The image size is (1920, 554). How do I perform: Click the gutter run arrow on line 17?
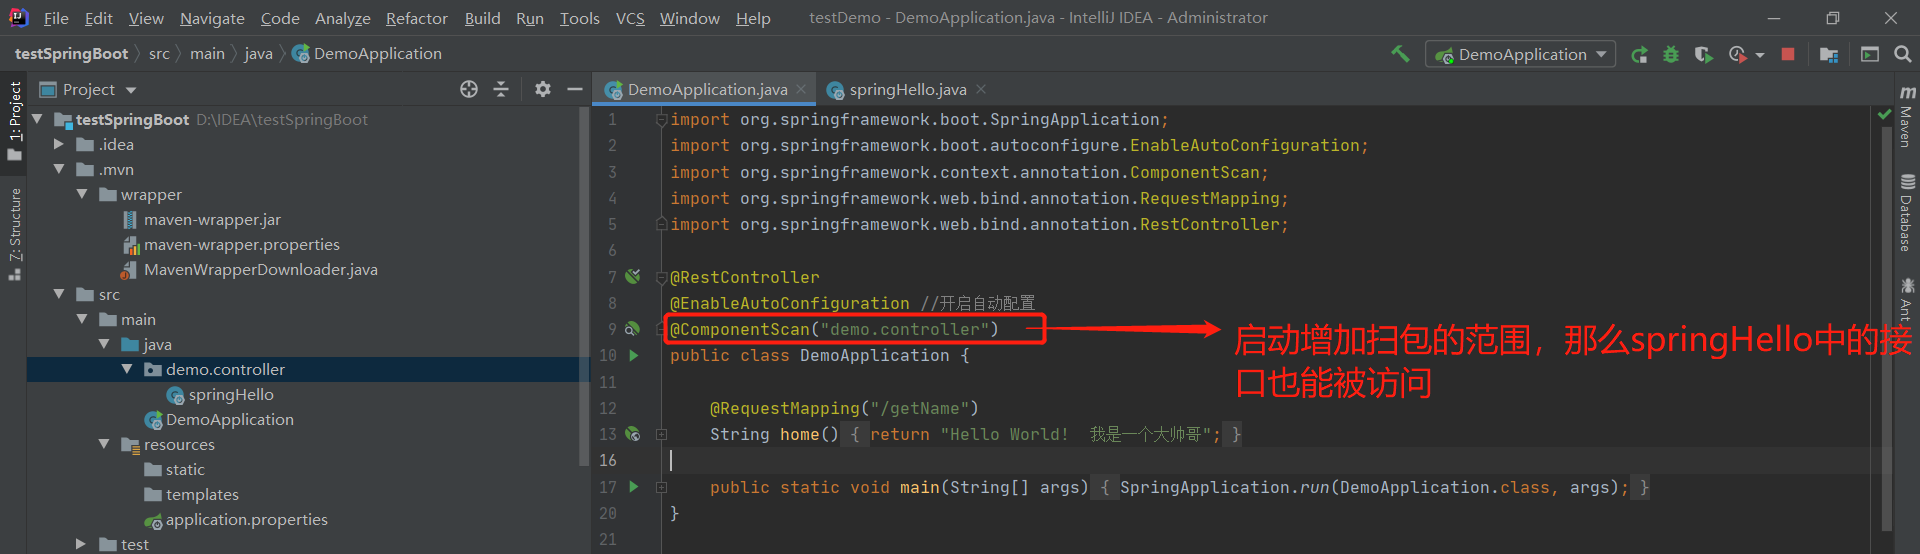point(633,487)
